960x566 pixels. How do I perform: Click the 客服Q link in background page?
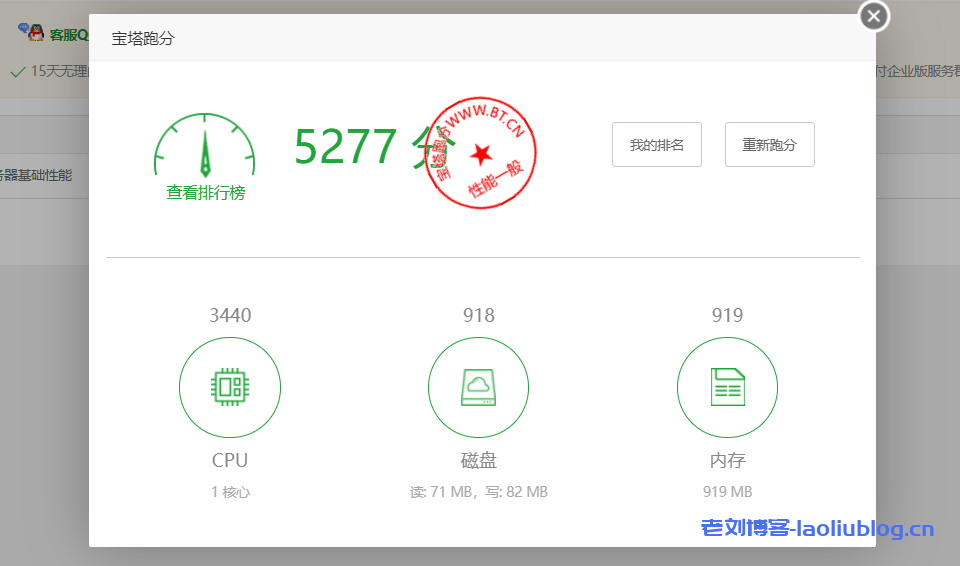click(x=69, y=35)
